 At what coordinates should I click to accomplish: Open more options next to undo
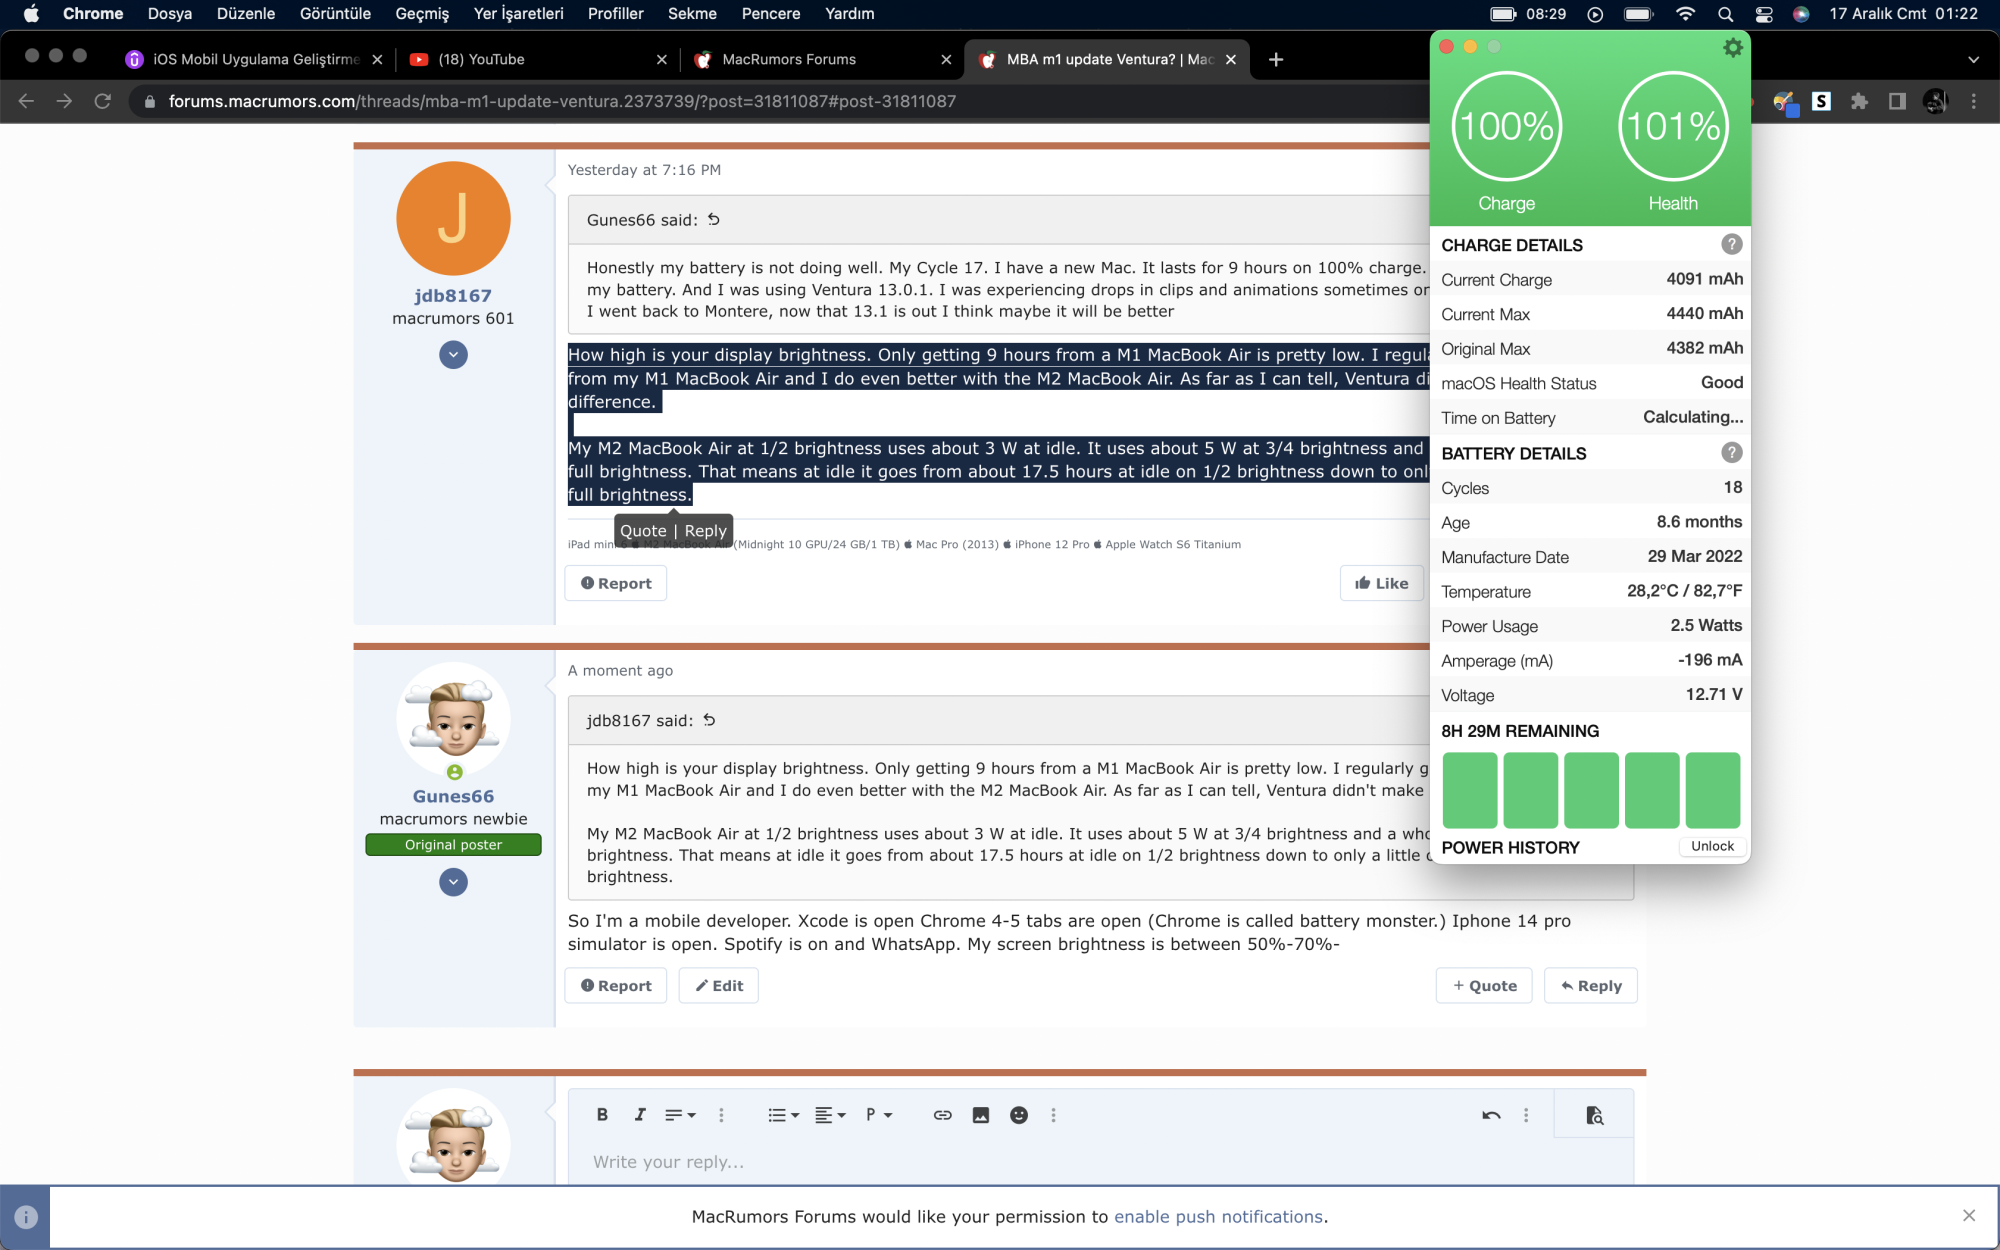(x=1526, y=1115)
